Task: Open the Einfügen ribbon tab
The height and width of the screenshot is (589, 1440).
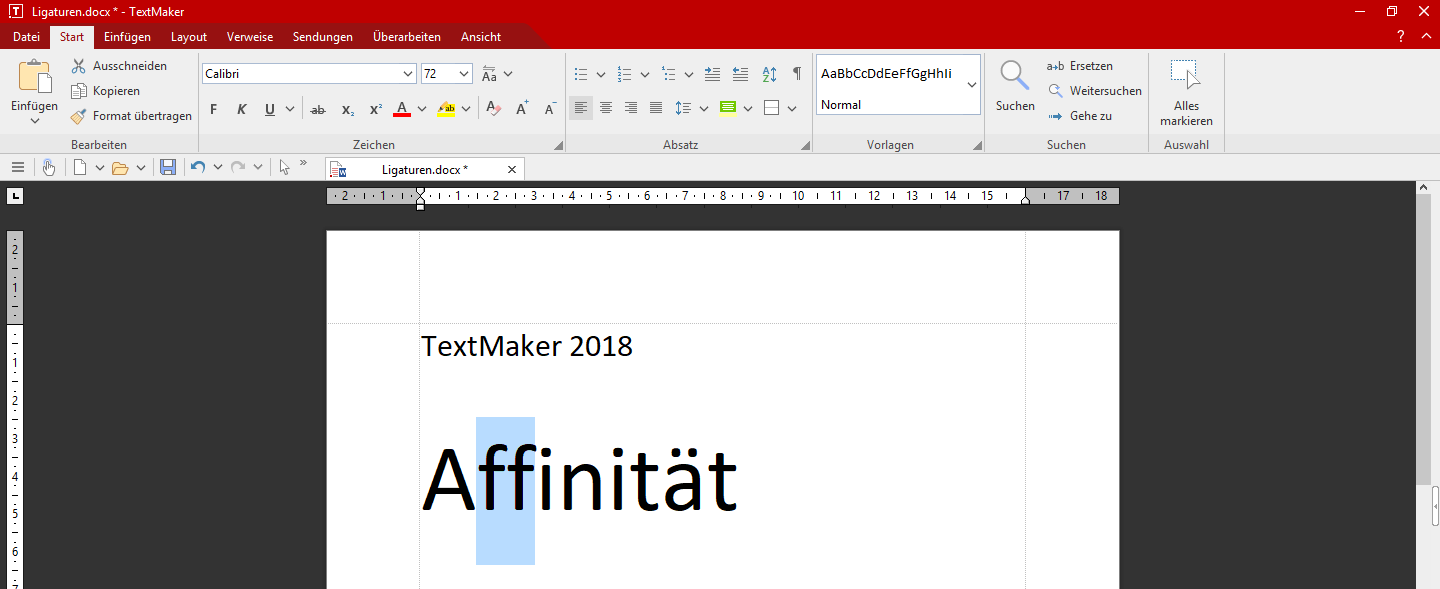Action: pos(127,37)
